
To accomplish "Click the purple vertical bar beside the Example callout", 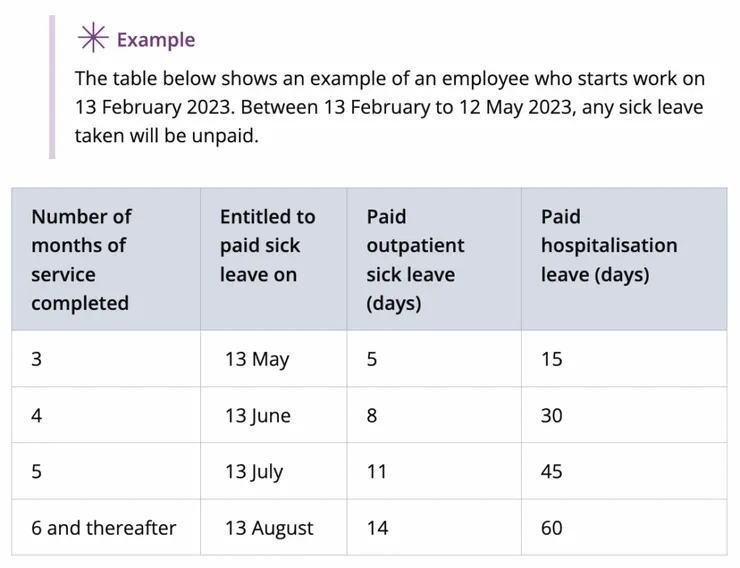I will pos(52,87).
